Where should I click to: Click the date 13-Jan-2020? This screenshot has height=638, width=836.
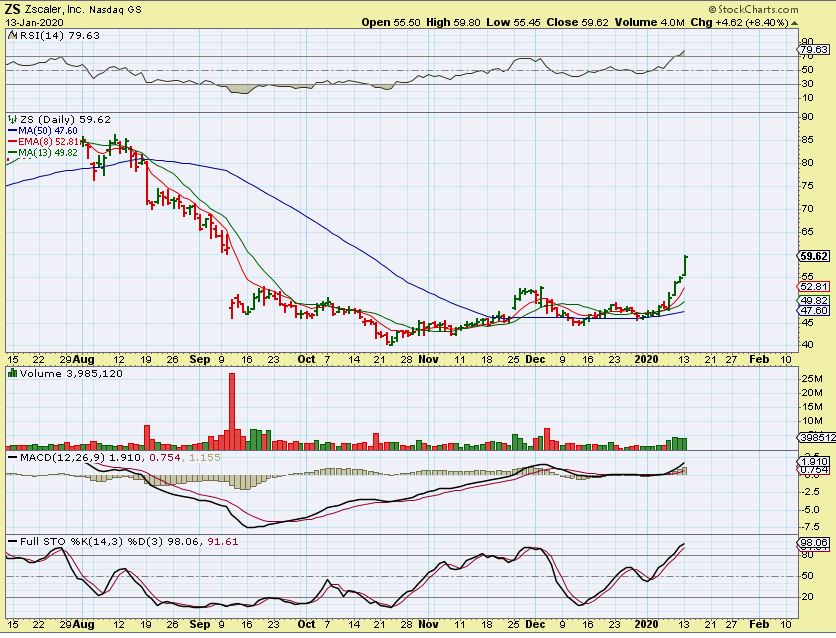[x=35, y=22]
